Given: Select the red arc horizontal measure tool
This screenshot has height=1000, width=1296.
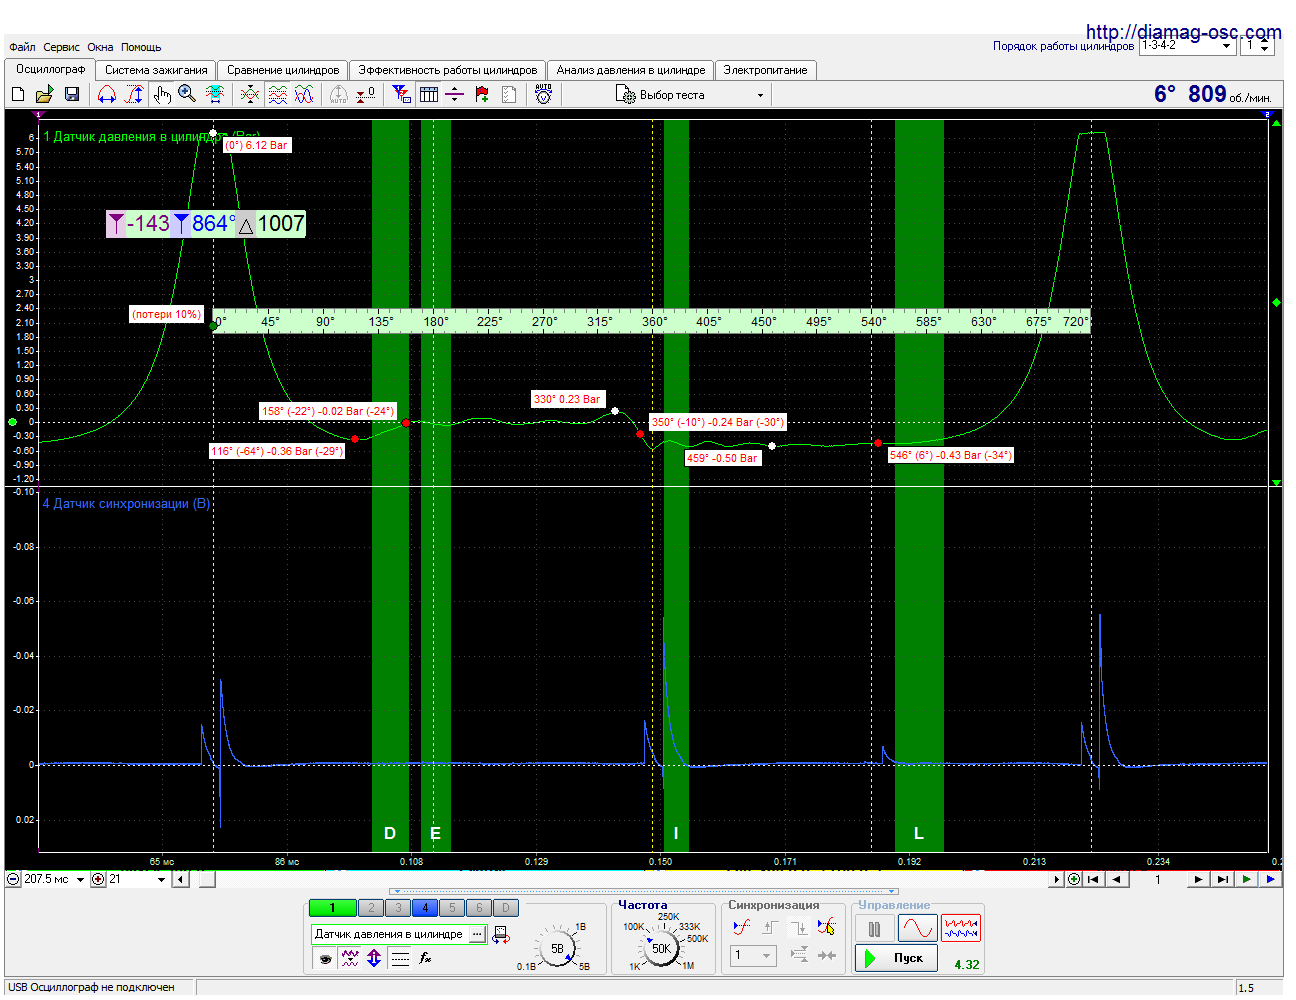Looking at the screenshot, I should tap(107, 94).
